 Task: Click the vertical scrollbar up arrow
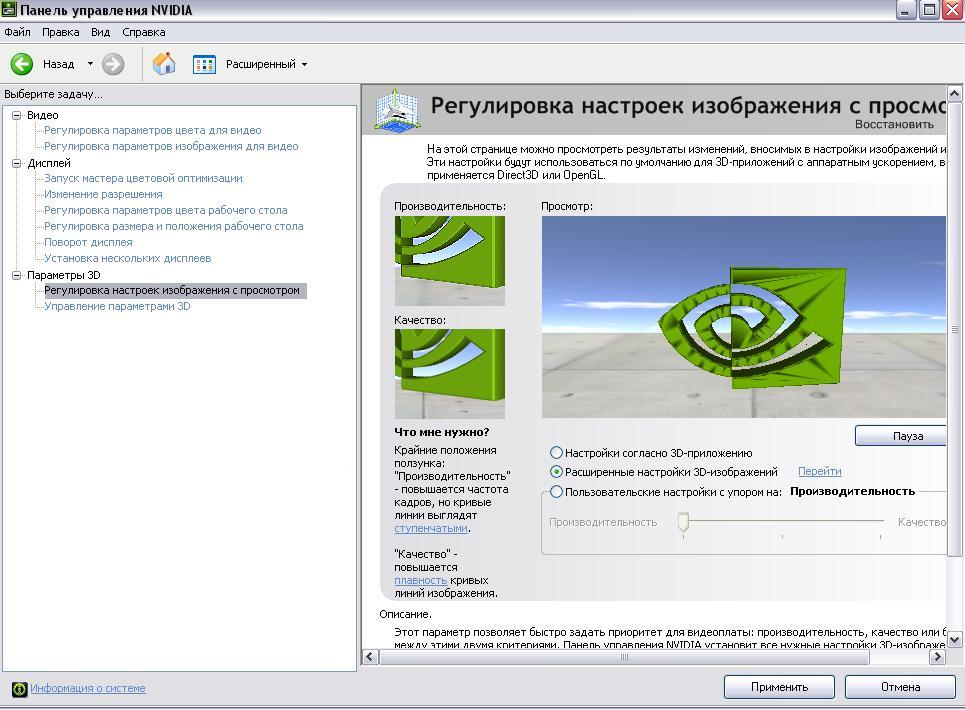pos(955,94)
